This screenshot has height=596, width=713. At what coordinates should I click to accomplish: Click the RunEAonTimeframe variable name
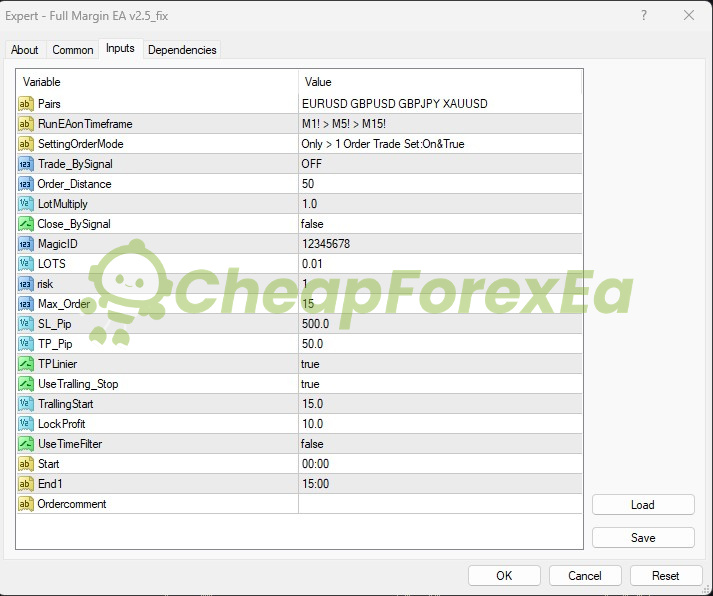[85, 124]
